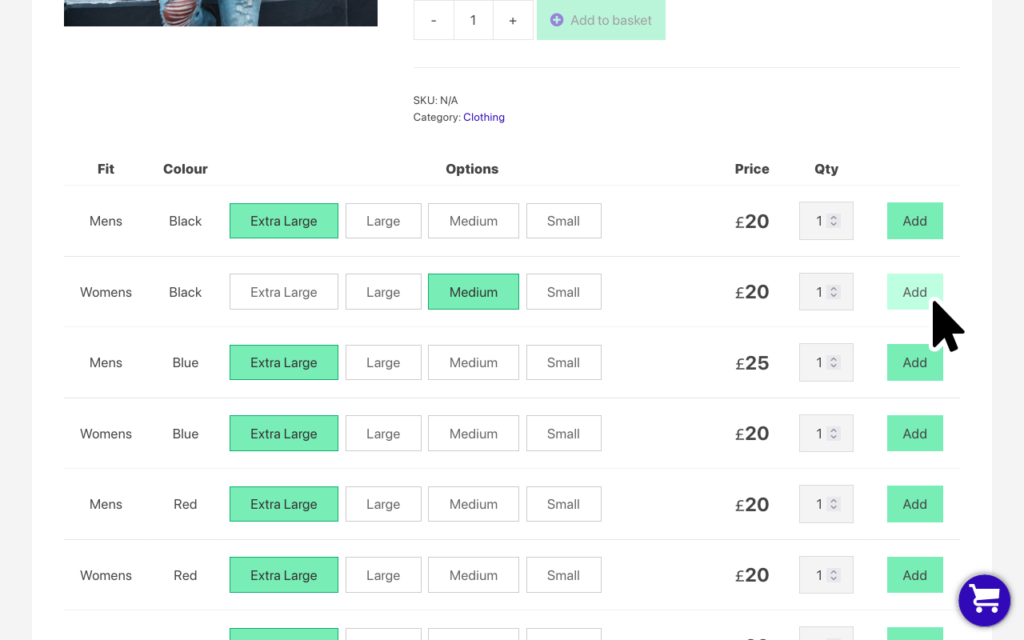Pick Small for Womens Black

coord(564,292)
